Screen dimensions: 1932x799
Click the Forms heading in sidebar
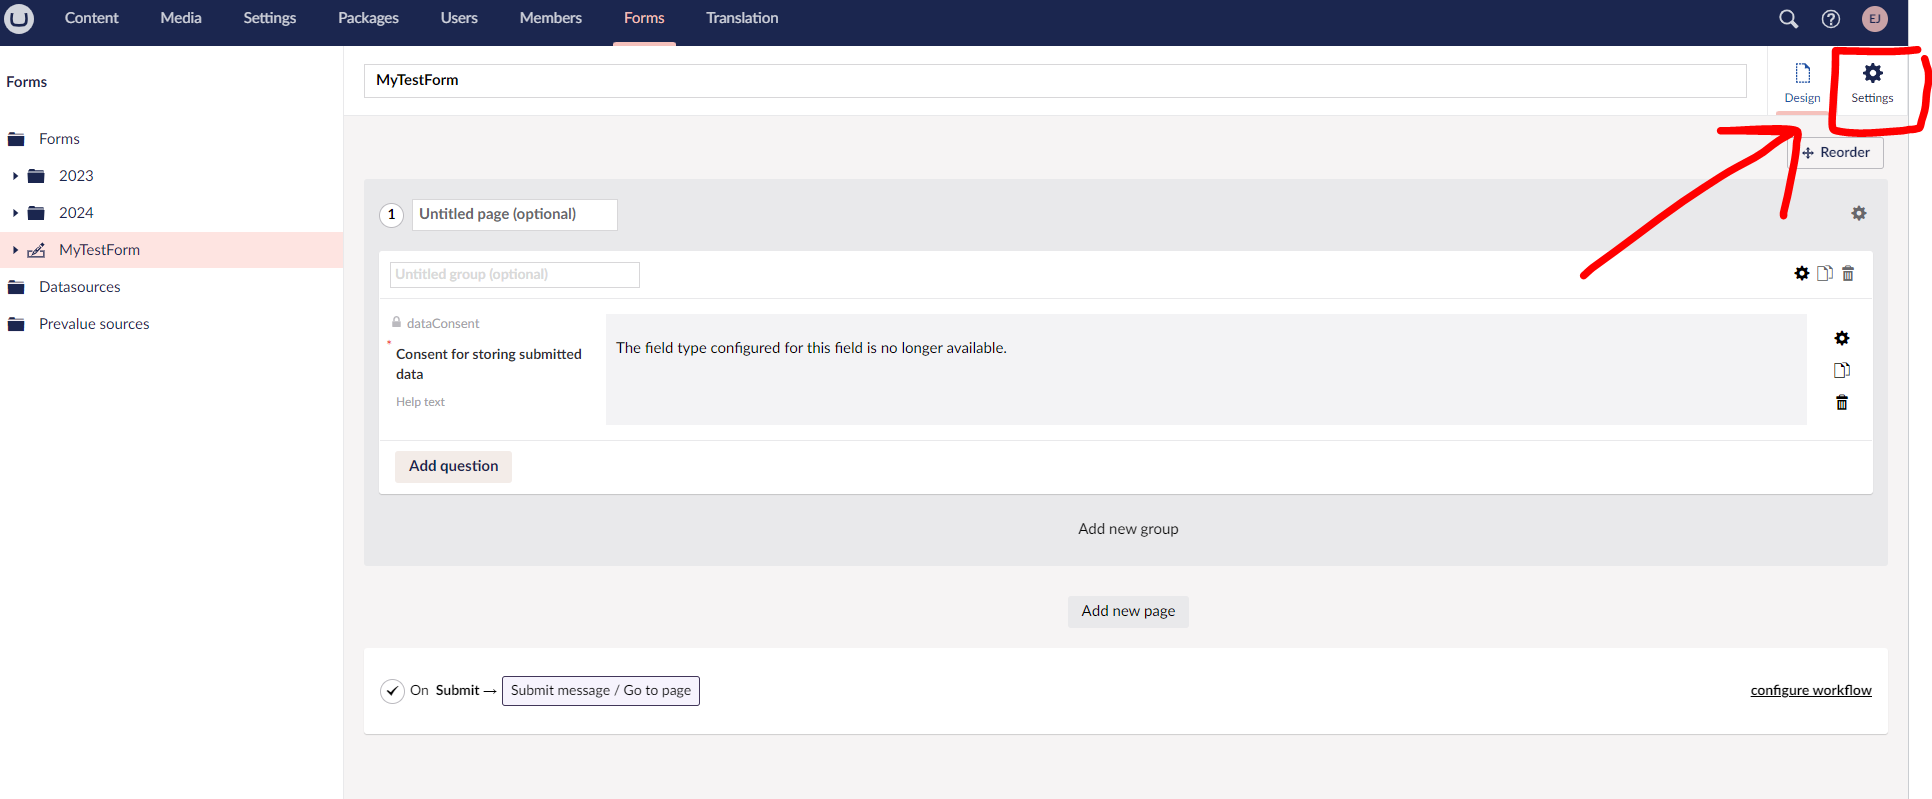point(27,82)
